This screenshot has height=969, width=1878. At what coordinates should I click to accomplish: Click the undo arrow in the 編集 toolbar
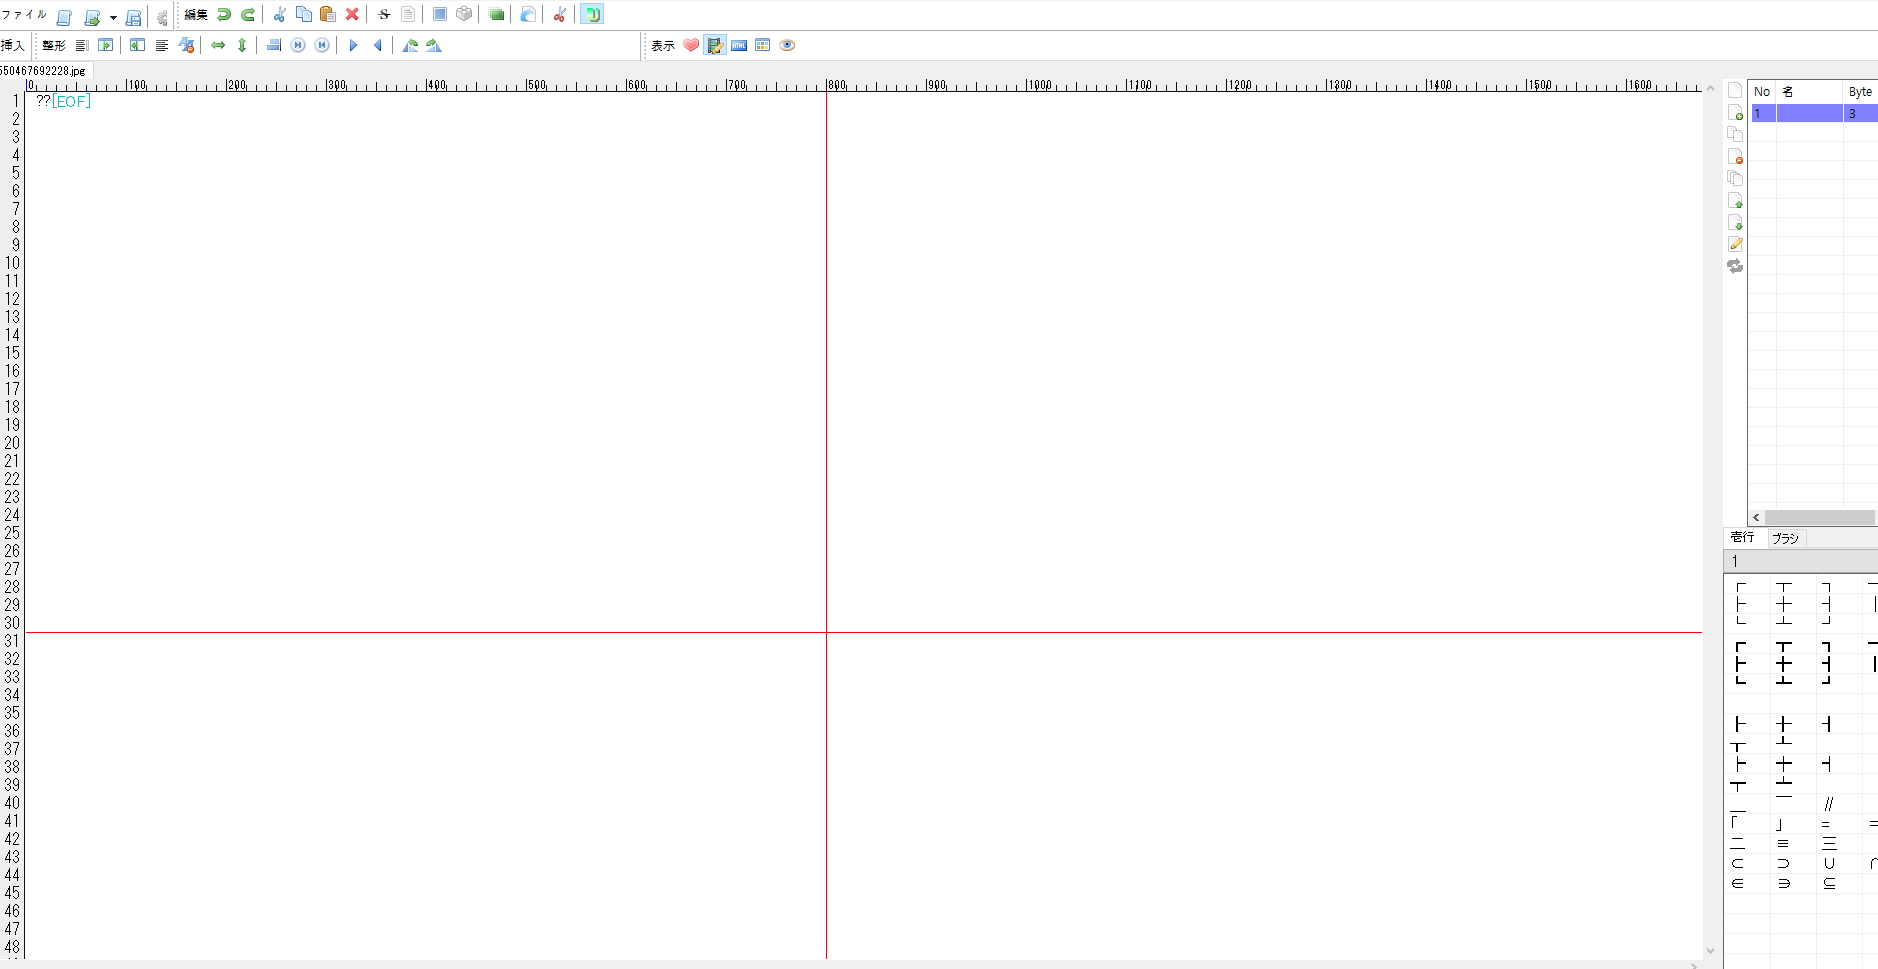(224, 14)
